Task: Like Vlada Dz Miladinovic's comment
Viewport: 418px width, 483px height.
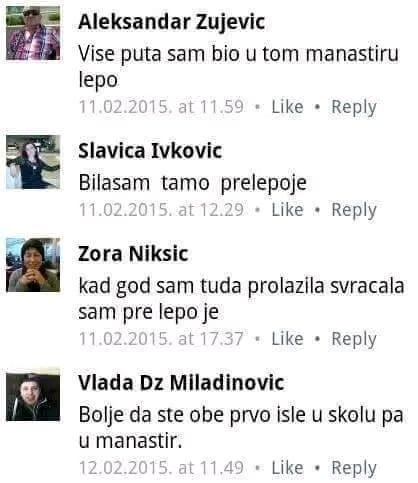Action: [287, 468]
